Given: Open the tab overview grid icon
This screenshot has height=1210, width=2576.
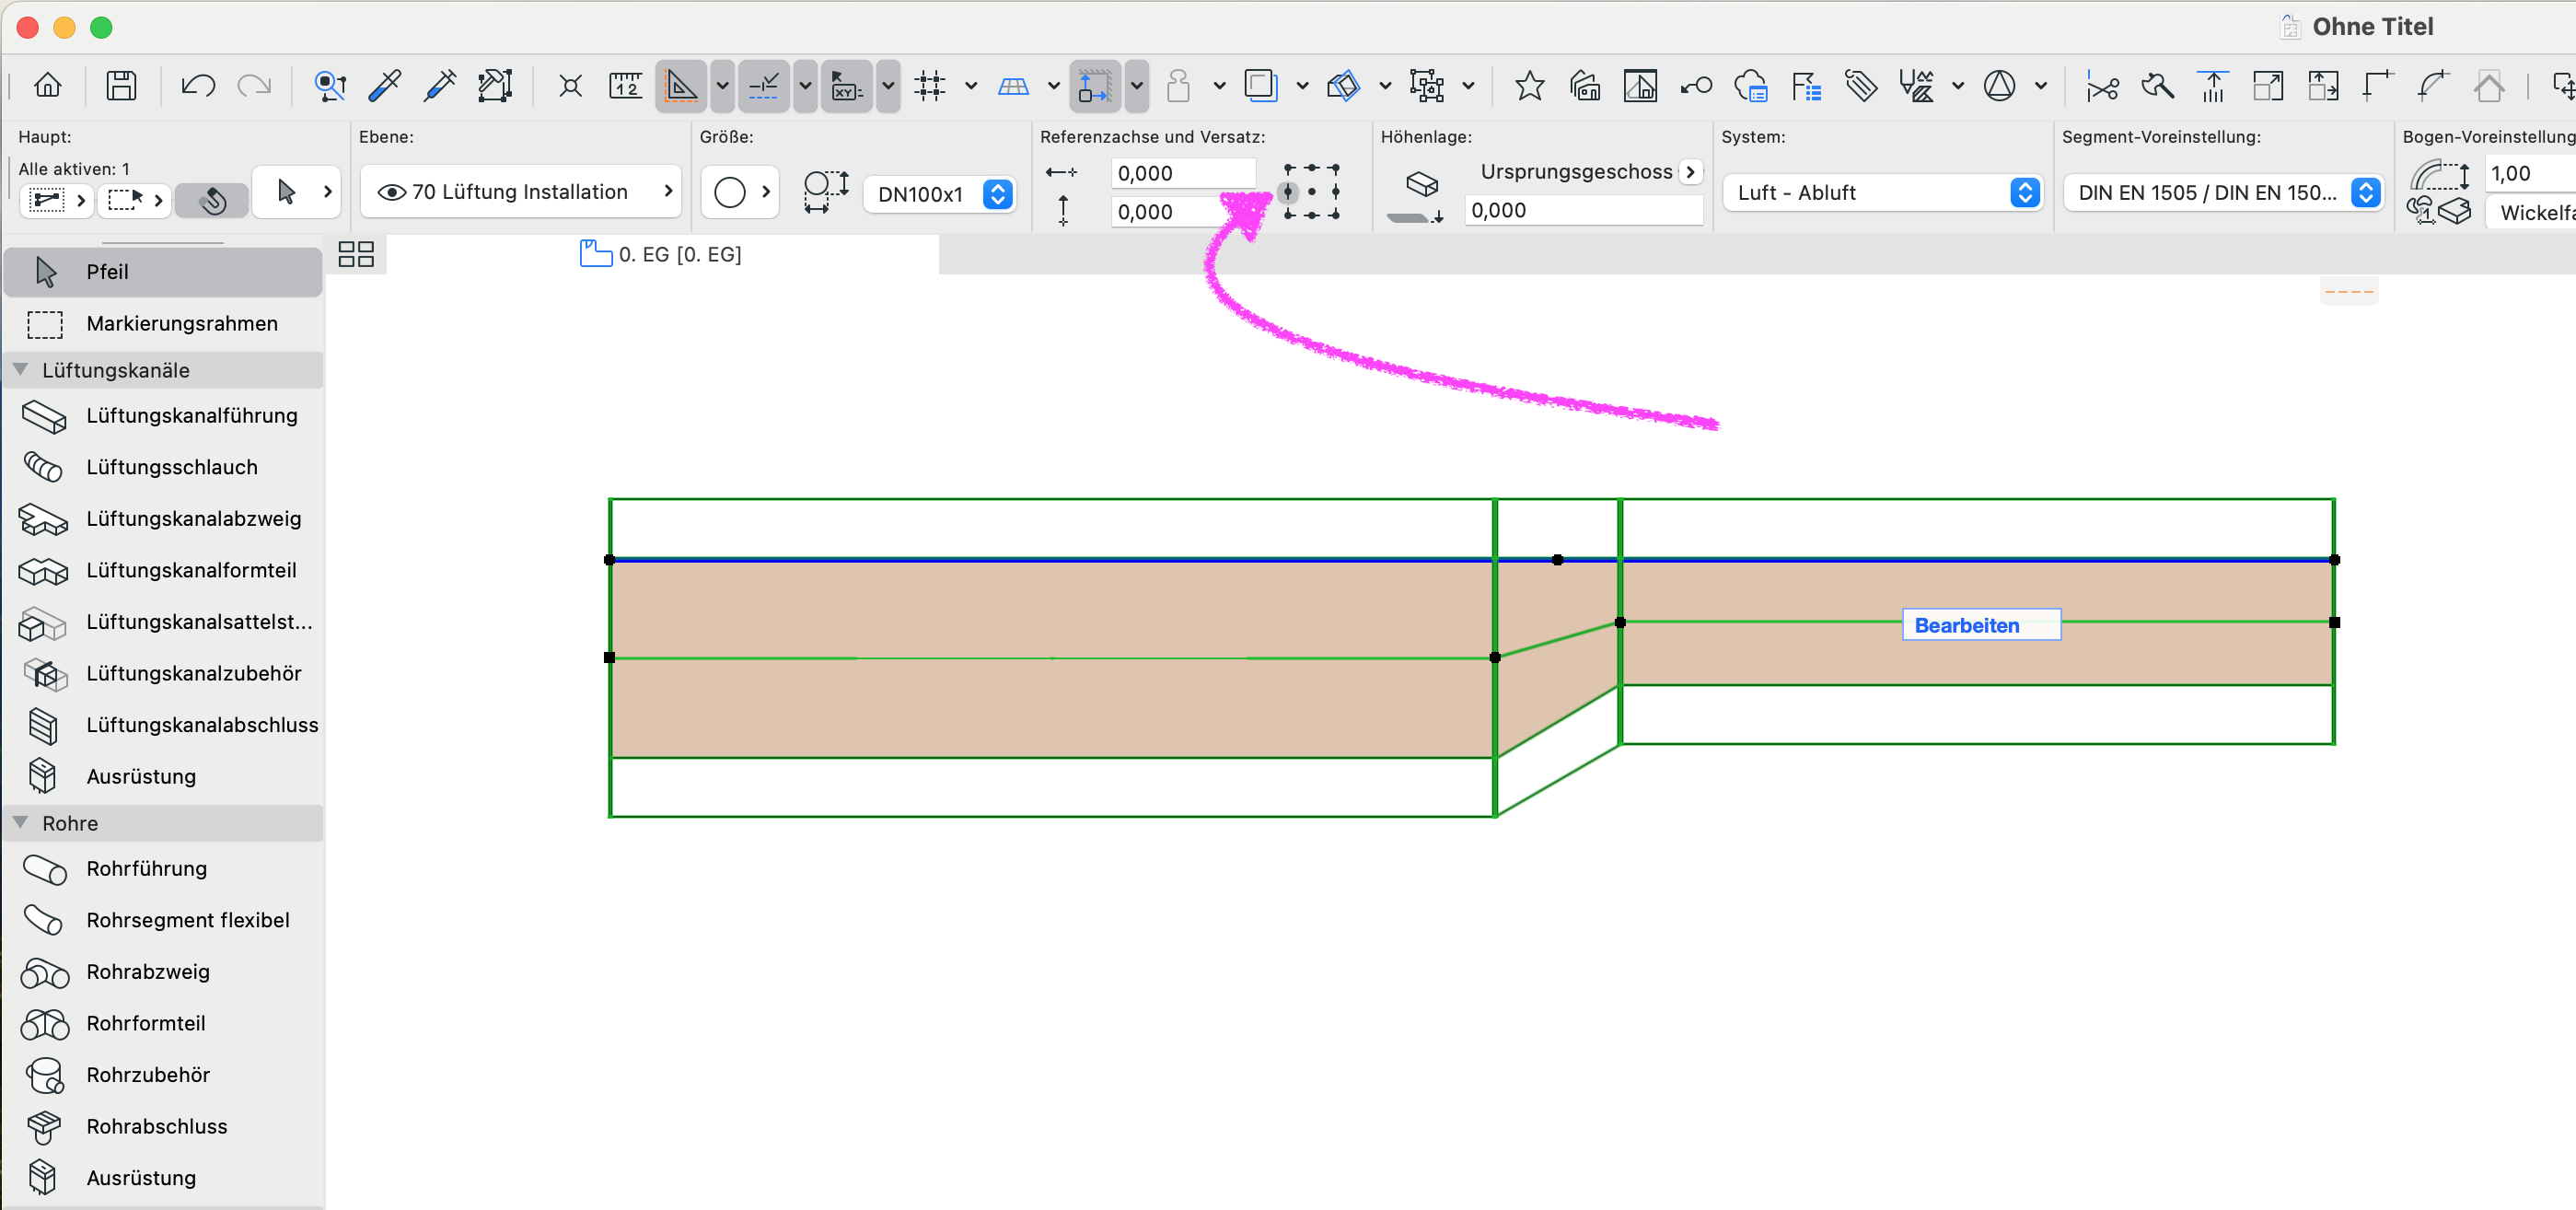Looking at the screenshot, I should pyautogui.click(x=356, y=255).
